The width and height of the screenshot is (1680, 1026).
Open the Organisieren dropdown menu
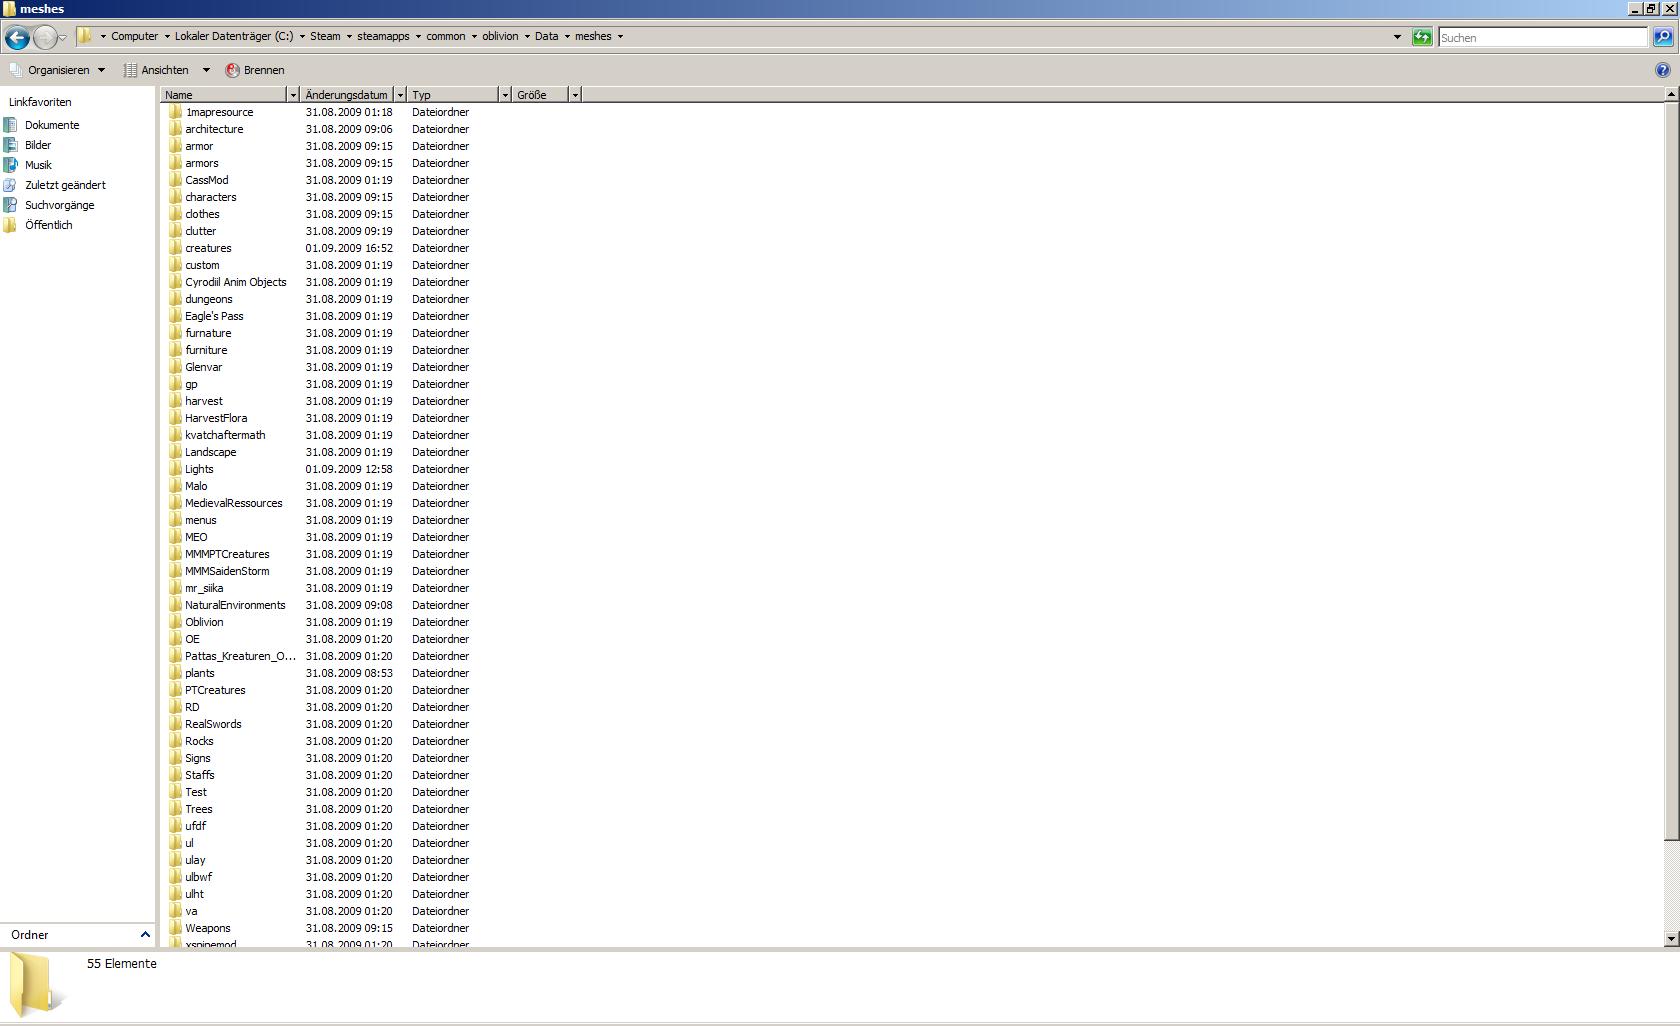point(58,70)
